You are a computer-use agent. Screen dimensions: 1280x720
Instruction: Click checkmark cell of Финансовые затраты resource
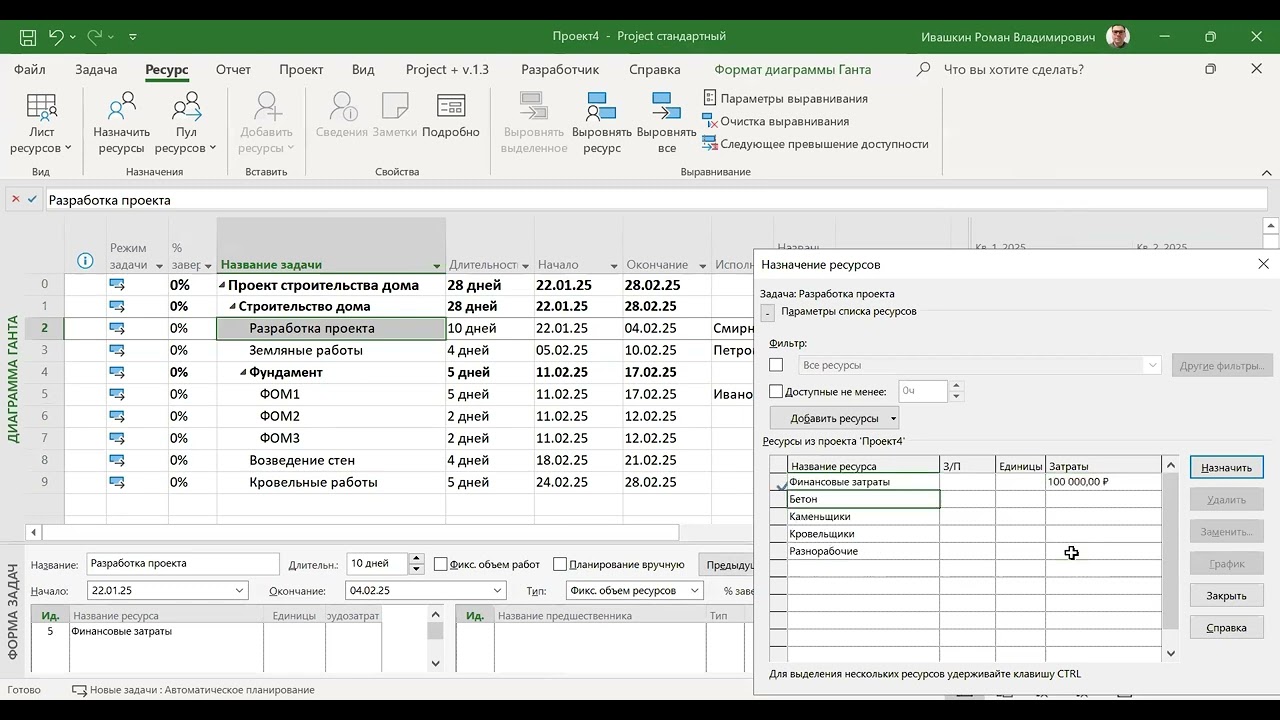pos(778,482)
